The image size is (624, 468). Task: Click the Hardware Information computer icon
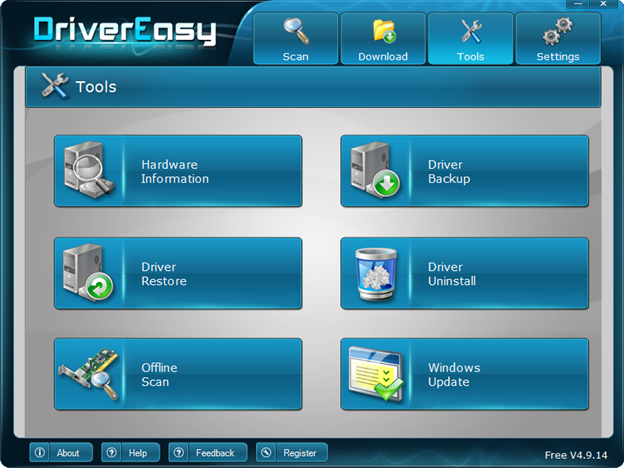pos(89,170)
